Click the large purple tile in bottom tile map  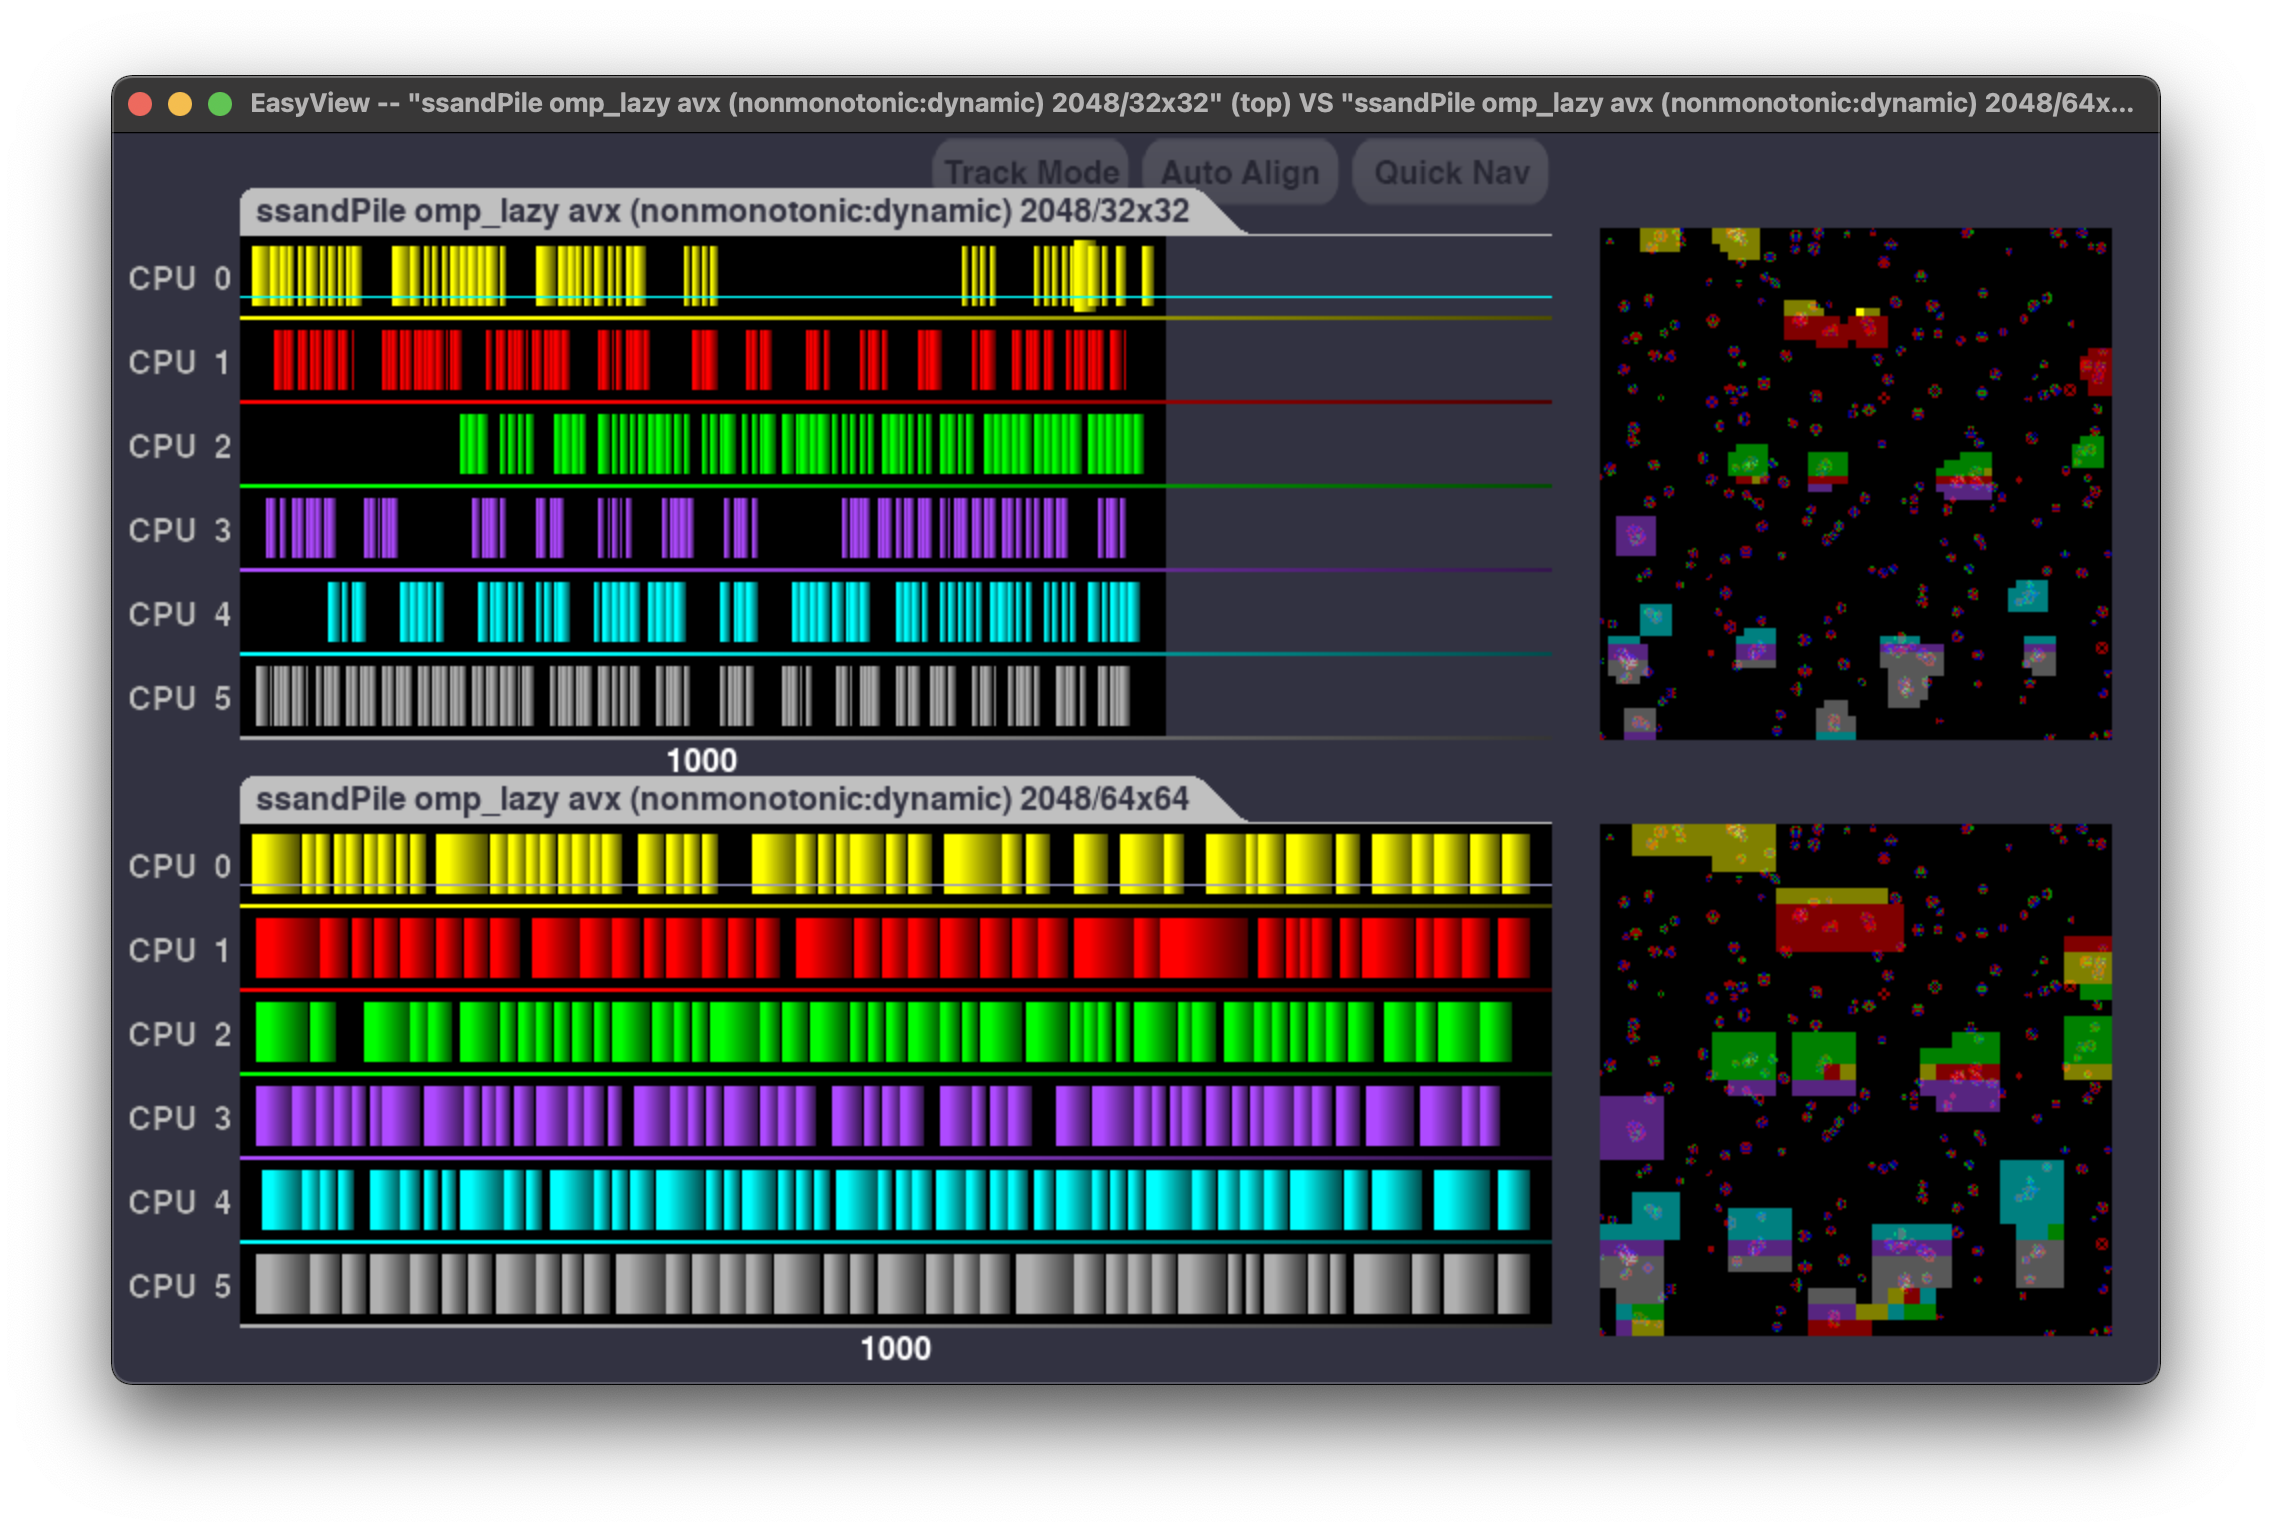1631,1127
